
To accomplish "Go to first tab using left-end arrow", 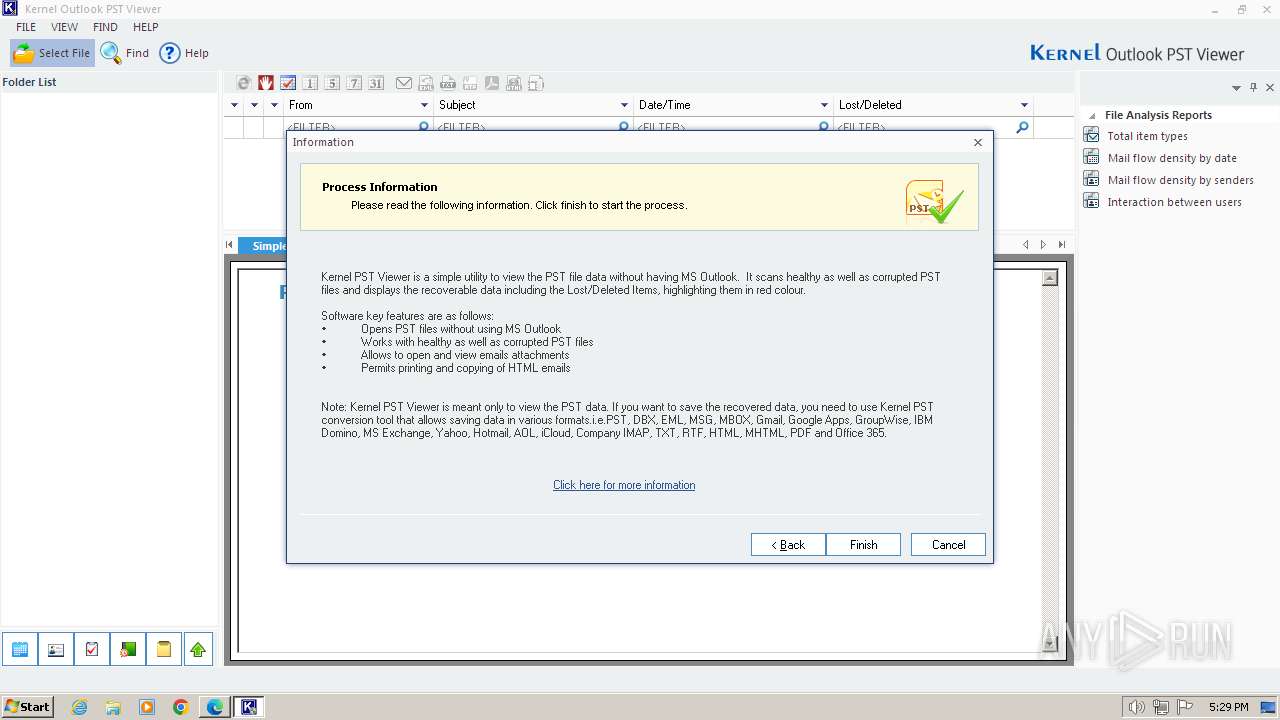I will tap(229, 245).
